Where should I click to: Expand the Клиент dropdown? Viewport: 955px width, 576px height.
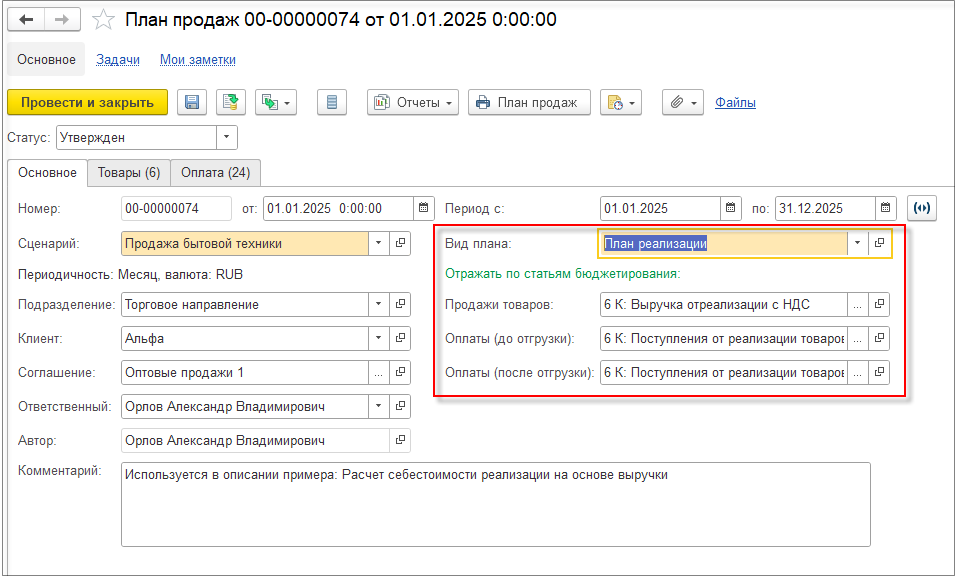coord(378,338)
